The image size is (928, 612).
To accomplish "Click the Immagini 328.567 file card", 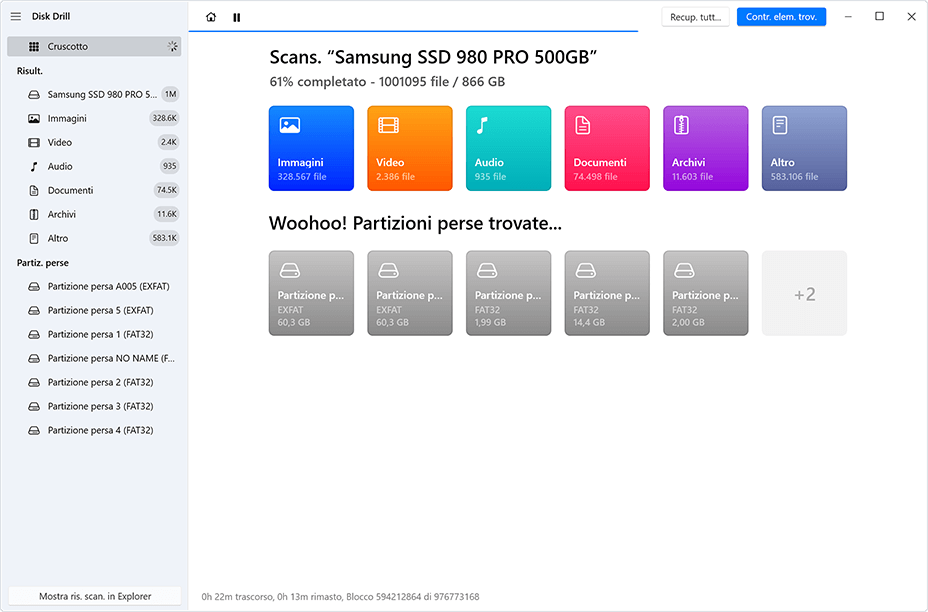I will [x=311, y=148].
